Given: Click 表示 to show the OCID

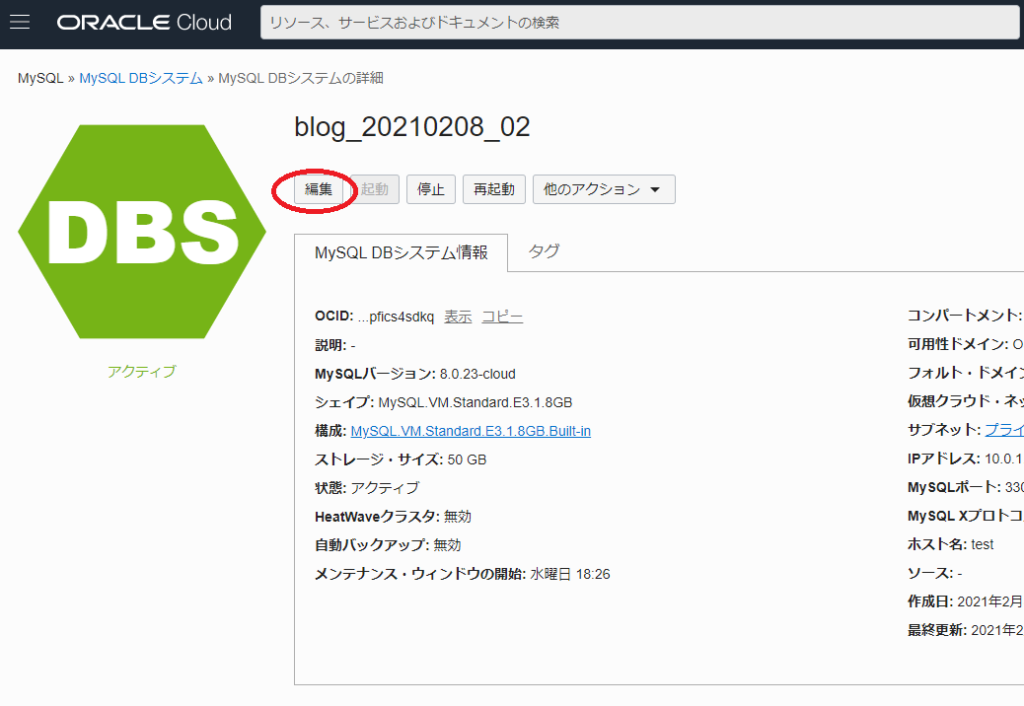Looking at the screenshot, I should (x=458, y=317).
